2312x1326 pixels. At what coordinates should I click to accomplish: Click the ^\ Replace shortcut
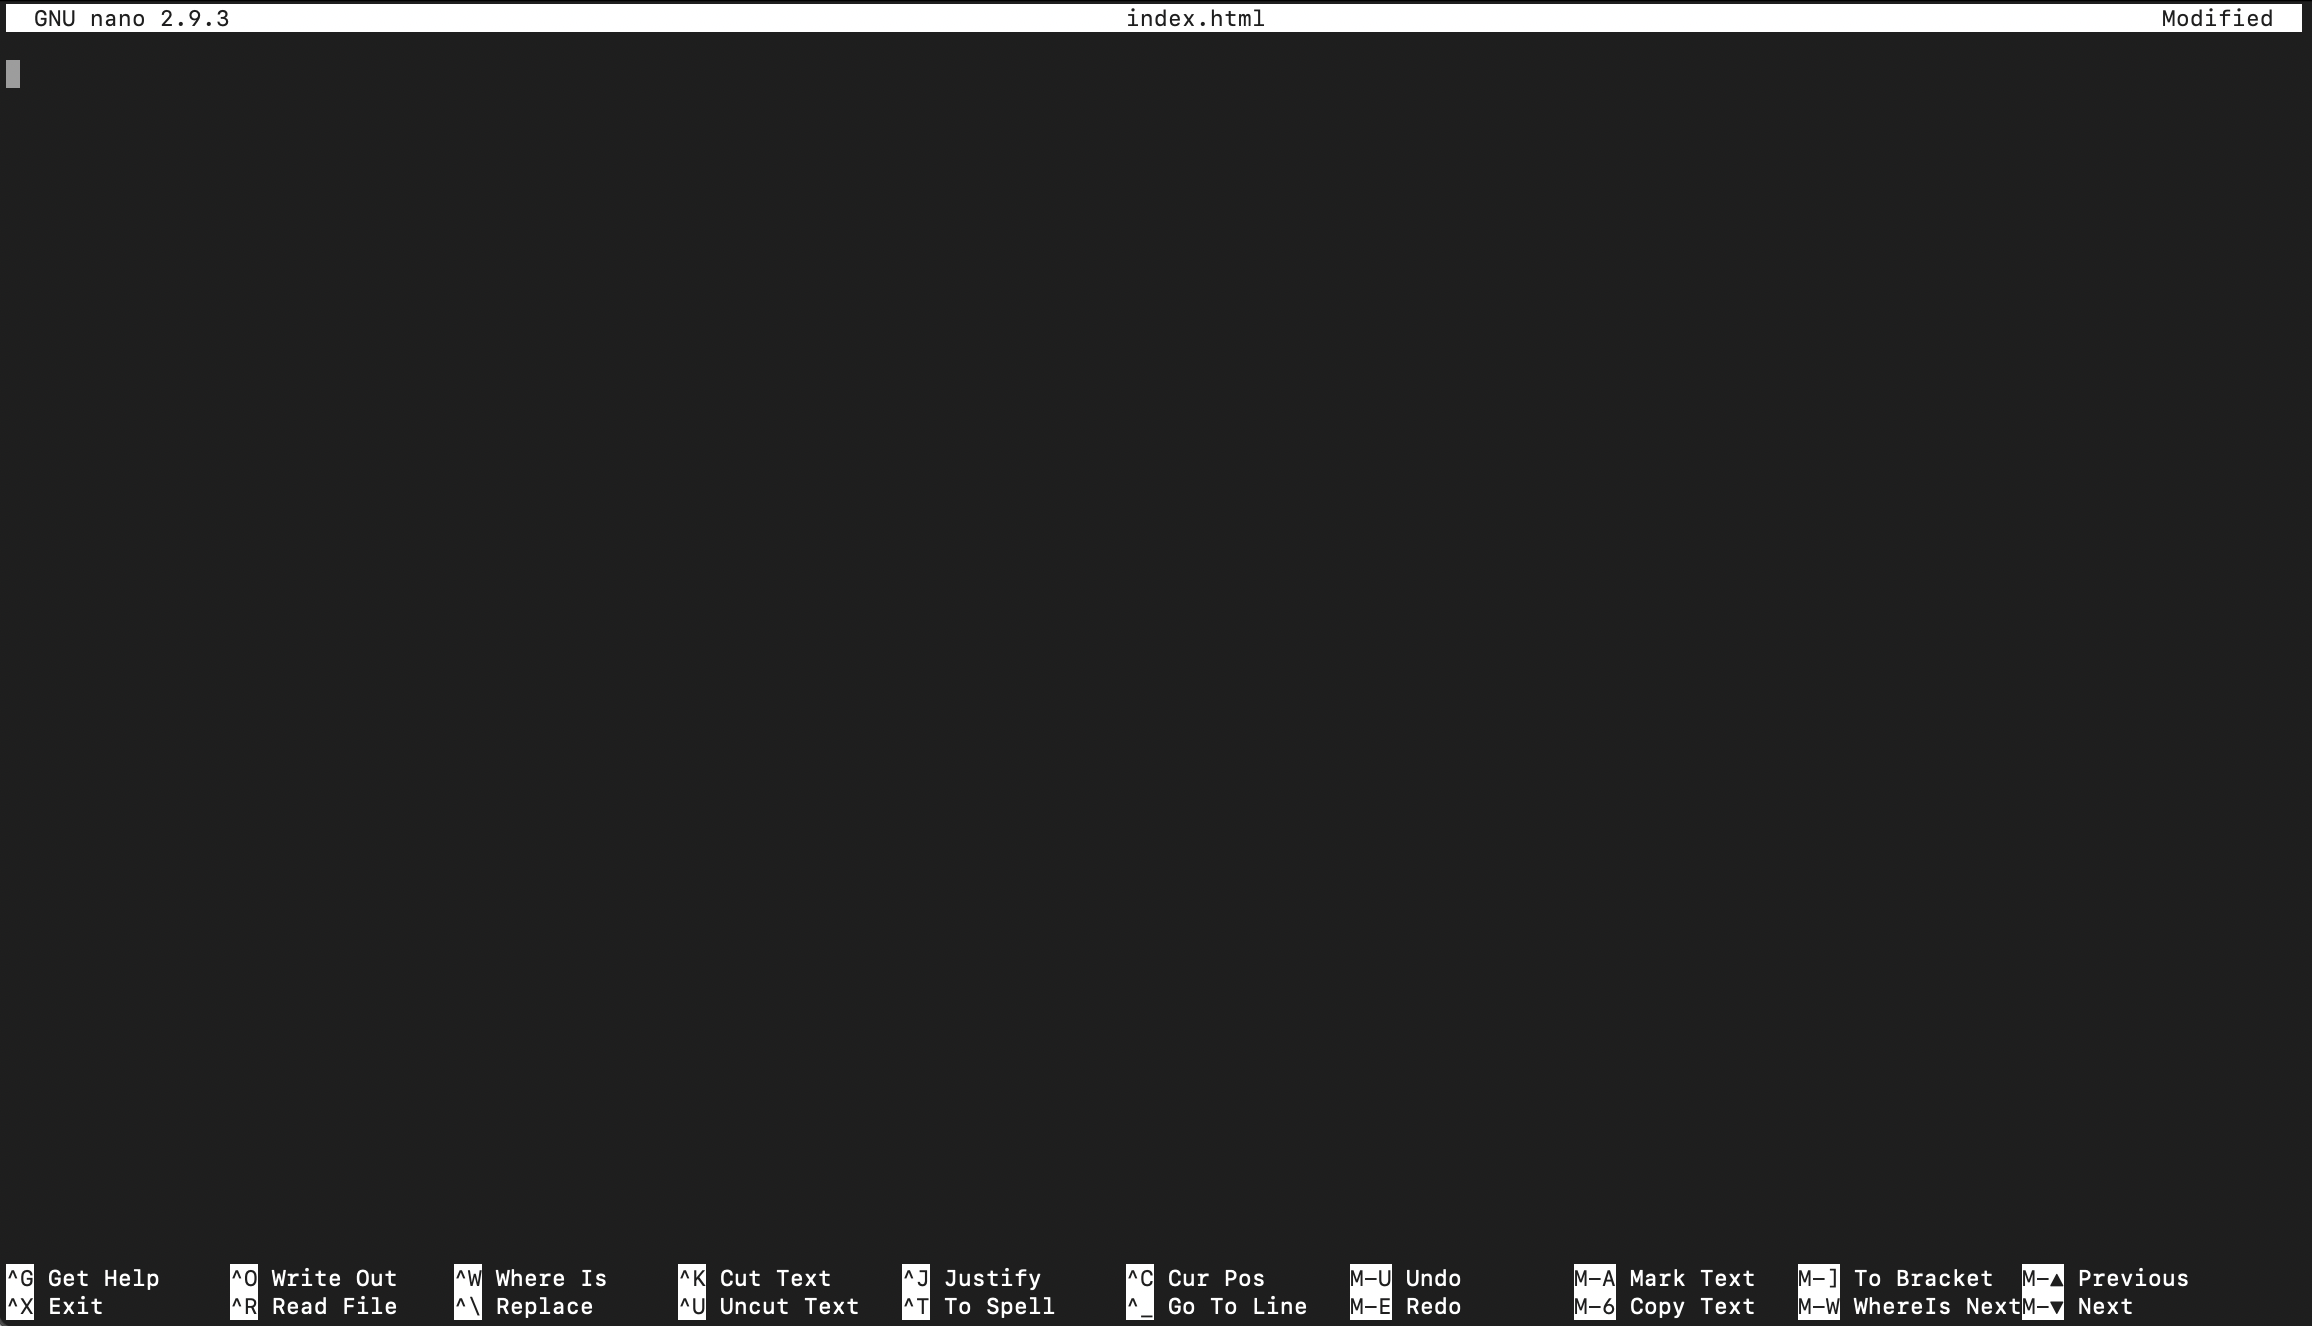[524, 1306]
